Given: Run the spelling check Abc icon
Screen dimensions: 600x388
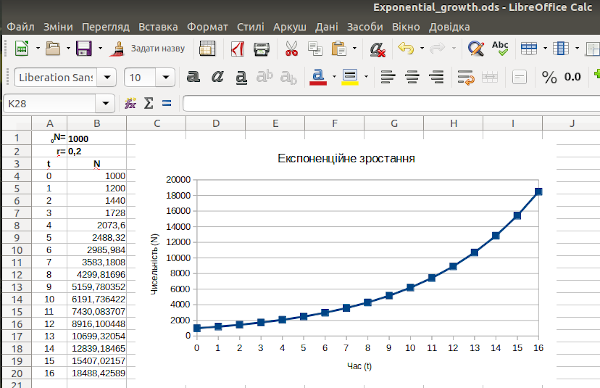Looking at the screenshot, I should (x=500, y=49).
